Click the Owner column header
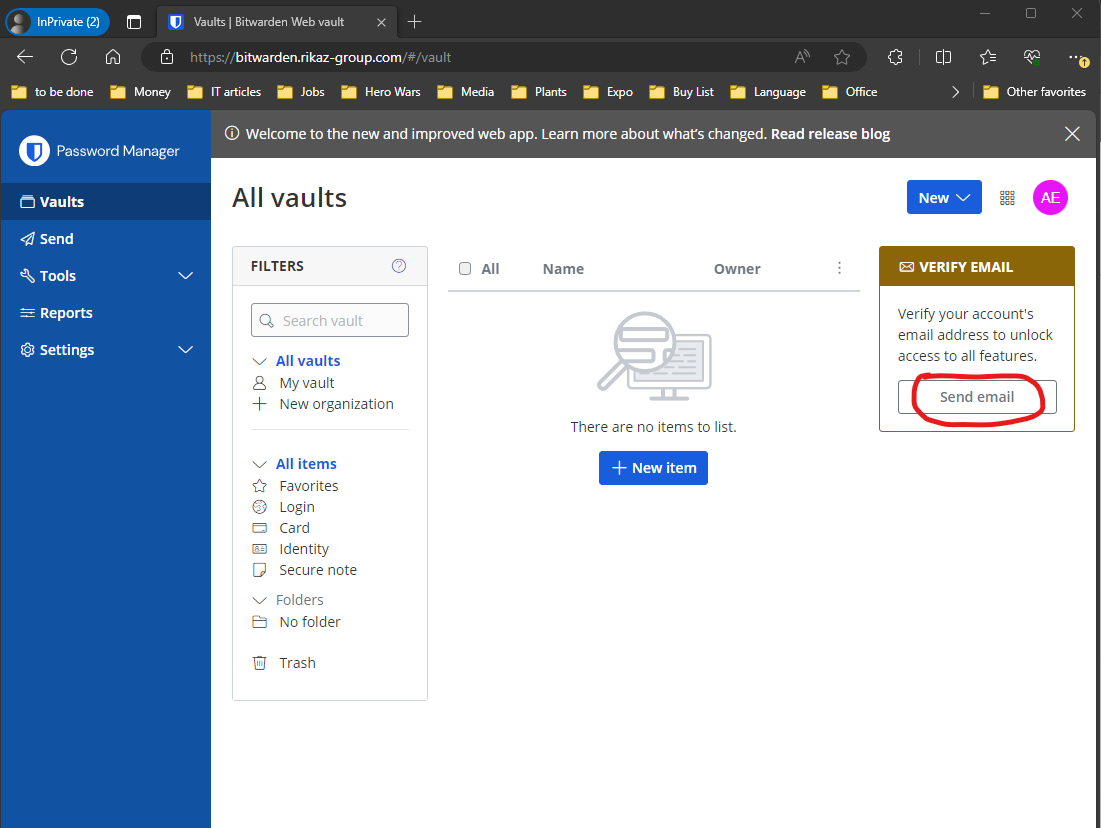Image resolution: width=1101 pixels, height=828 pixels. click(737, 269)
